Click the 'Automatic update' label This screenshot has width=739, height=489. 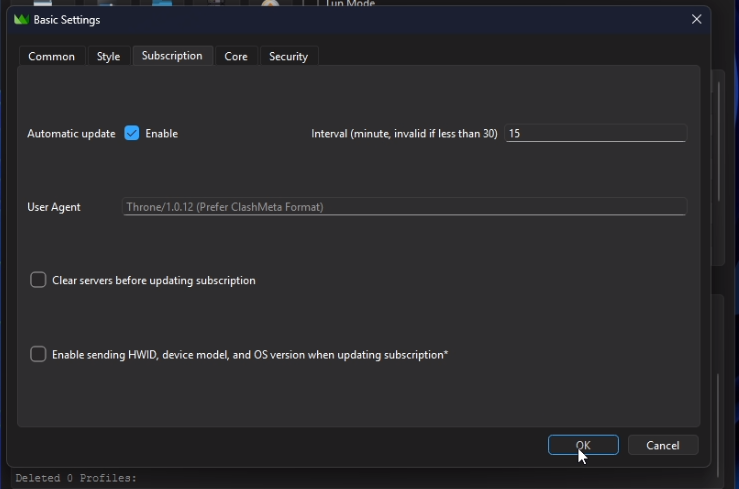pos(71,134)
